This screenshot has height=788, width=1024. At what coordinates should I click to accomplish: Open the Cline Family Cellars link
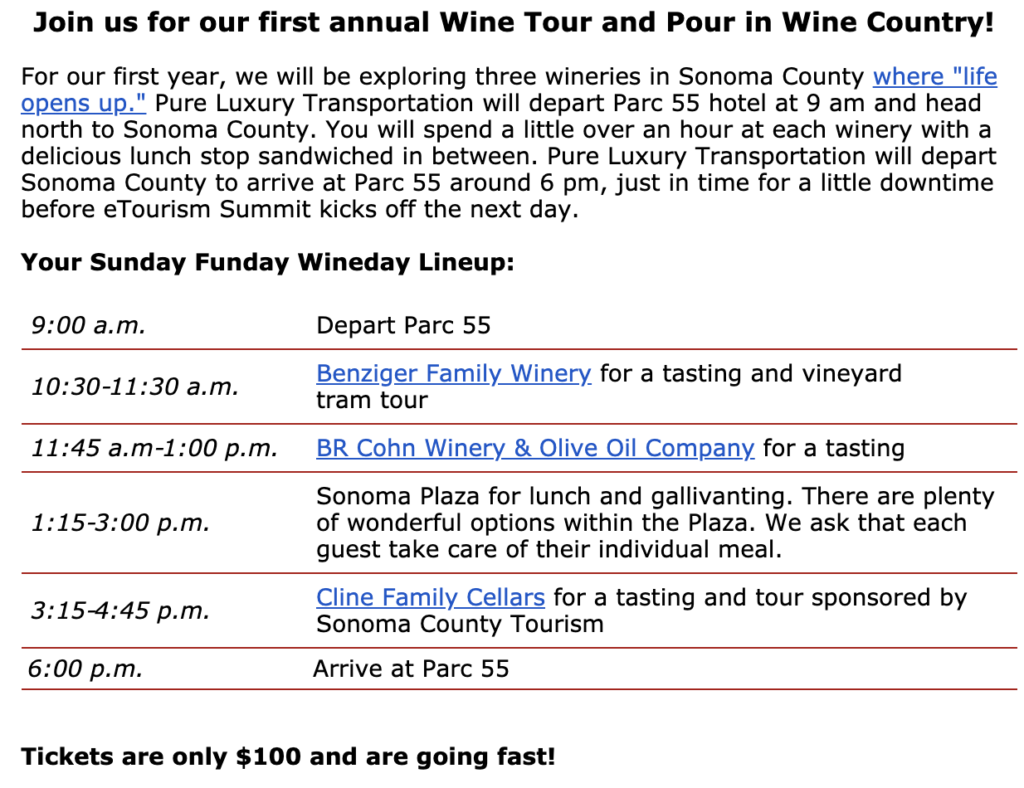[430, 597]
